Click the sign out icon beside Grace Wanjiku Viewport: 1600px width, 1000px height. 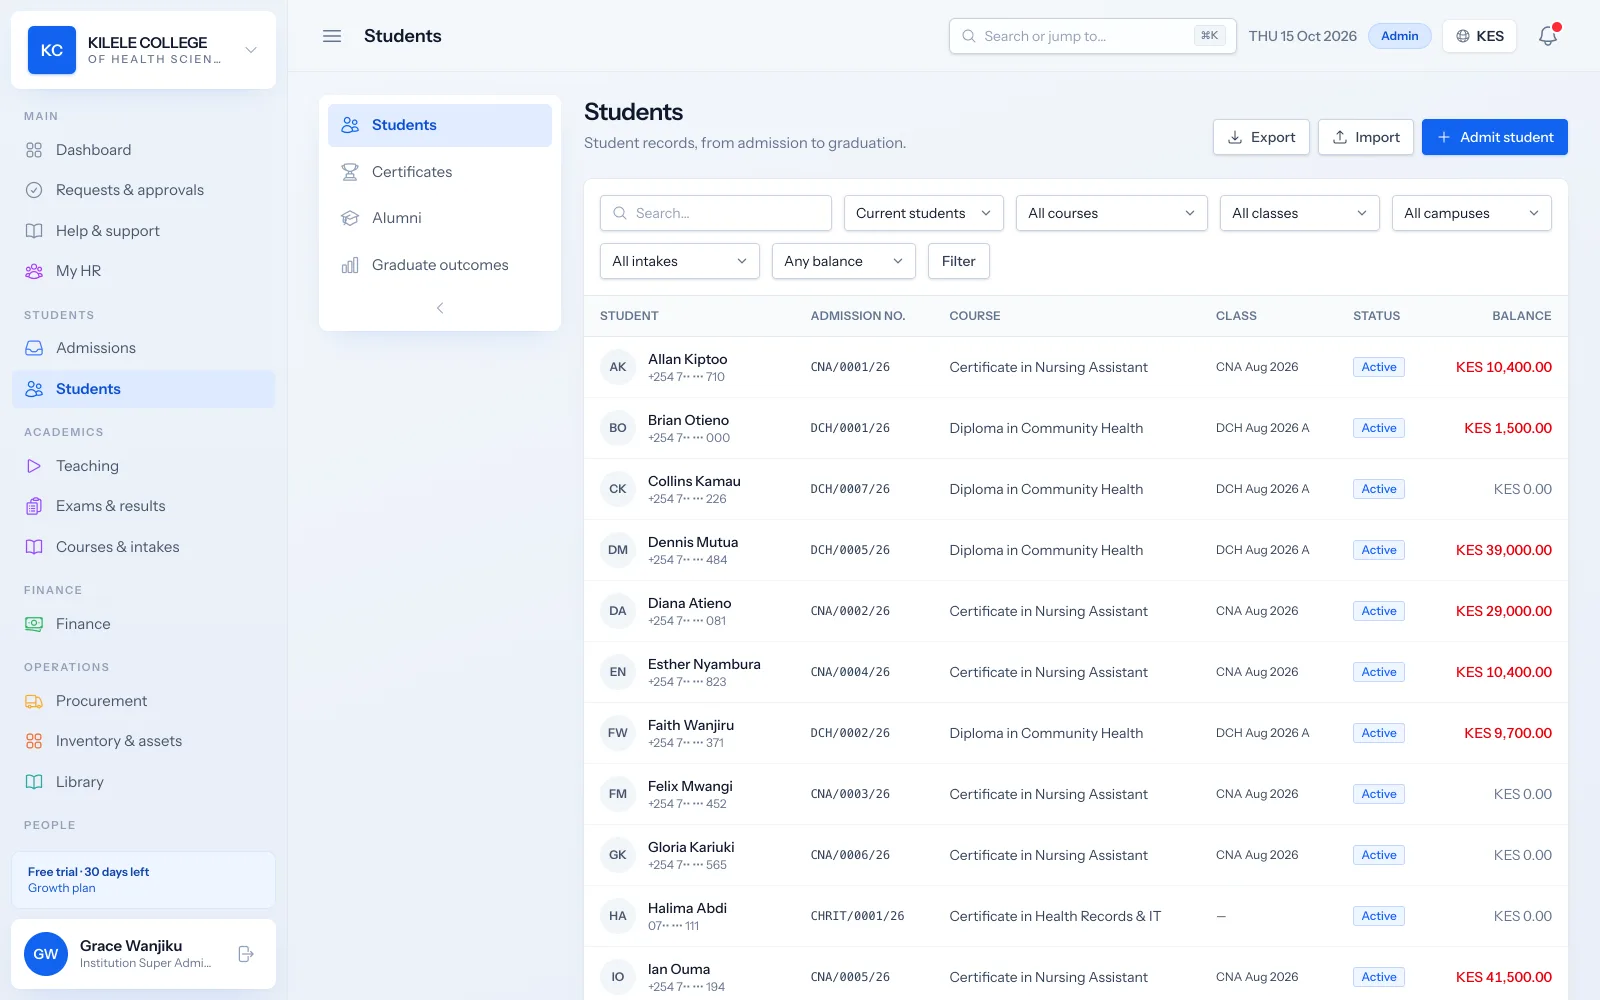click(x=246, y=954)
